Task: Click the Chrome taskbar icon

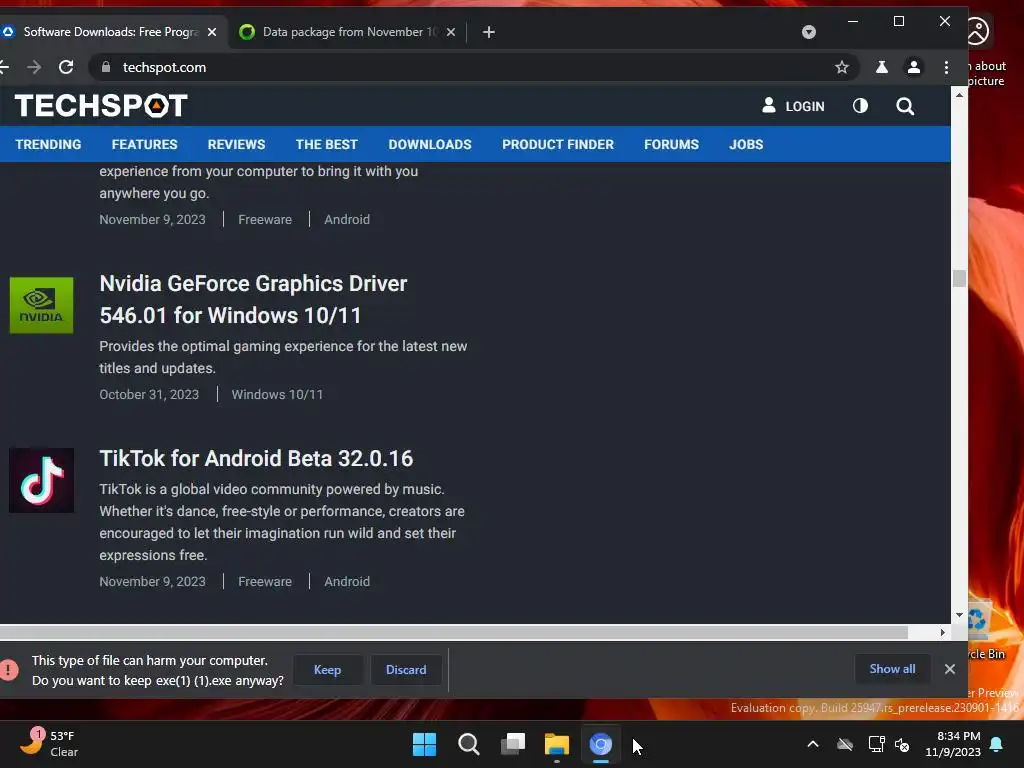Action: (x=601, y=744)
